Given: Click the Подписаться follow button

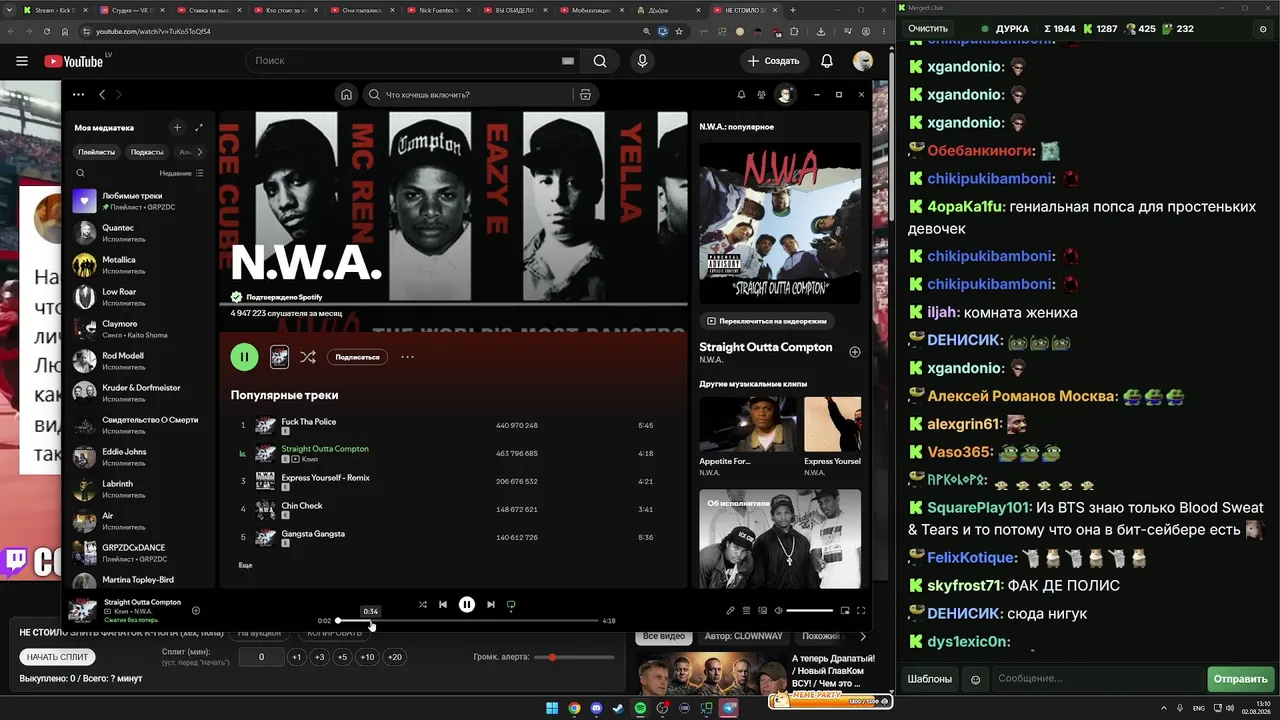Looking at the screenshot, I should click(x=357, y=357).
